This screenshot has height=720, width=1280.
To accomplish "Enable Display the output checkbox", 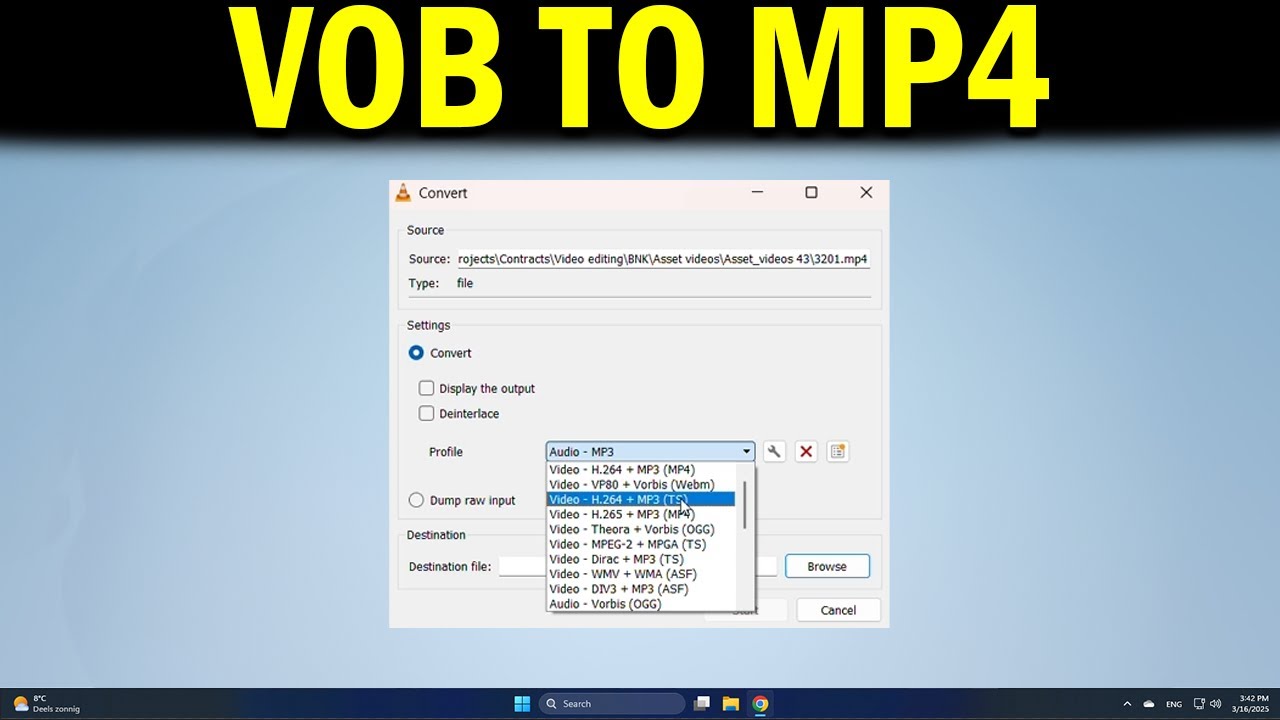I will coord(427,388).
